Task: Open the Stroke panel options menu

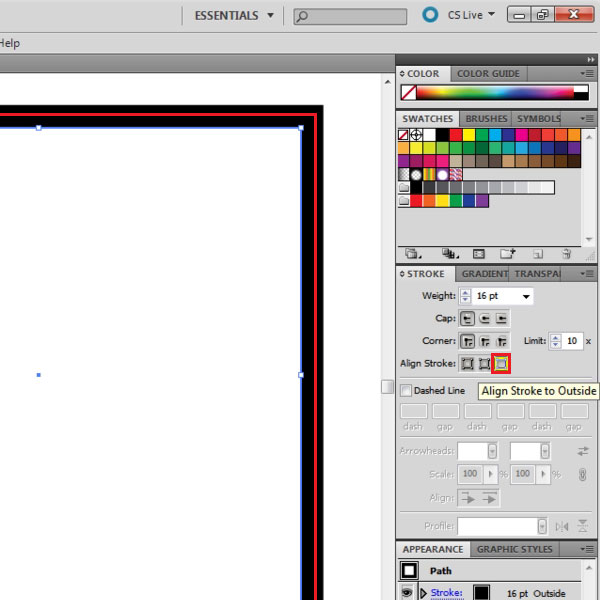Action: (587, 274)
